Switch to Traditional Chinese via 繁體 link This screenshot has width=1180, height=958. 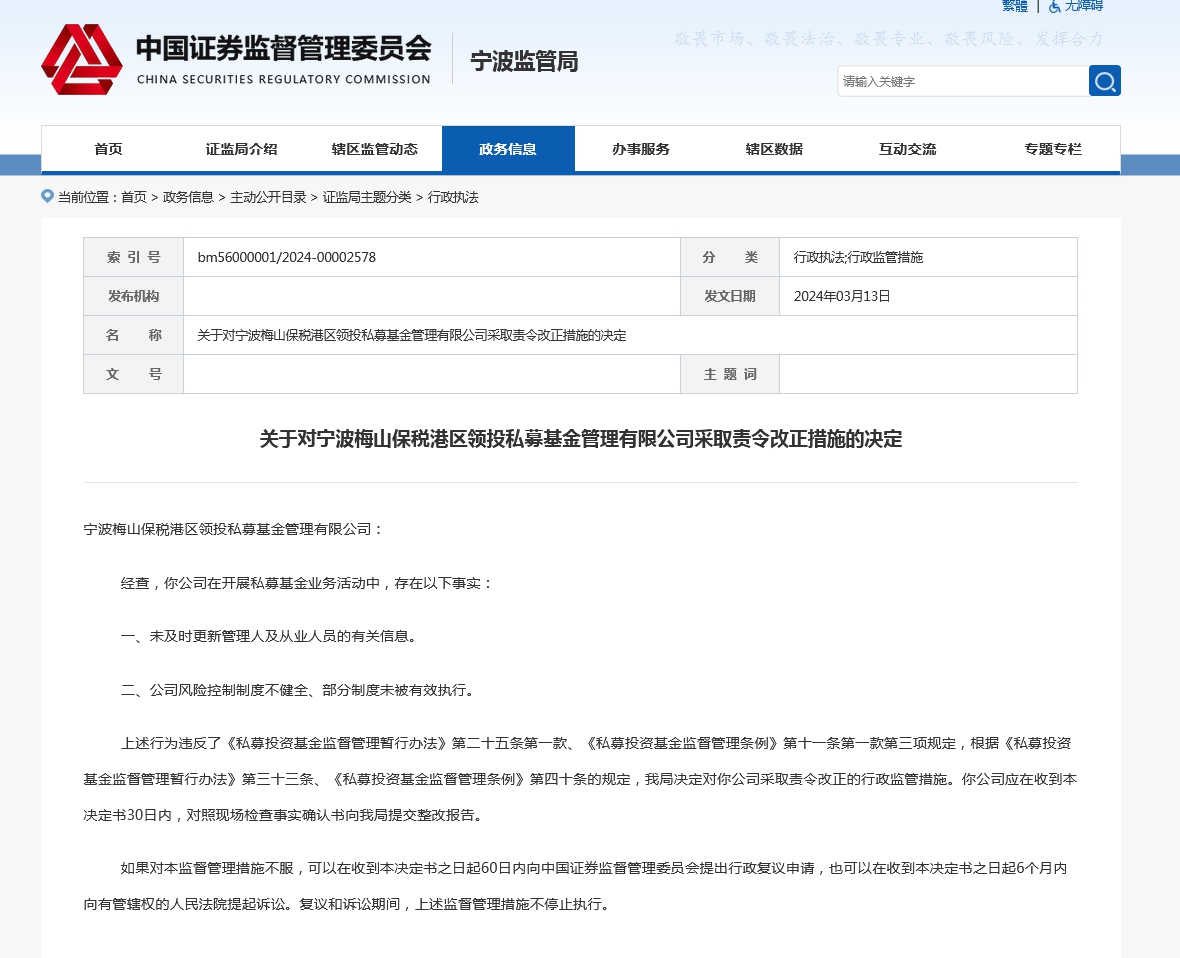click(x=1015, y=6)
